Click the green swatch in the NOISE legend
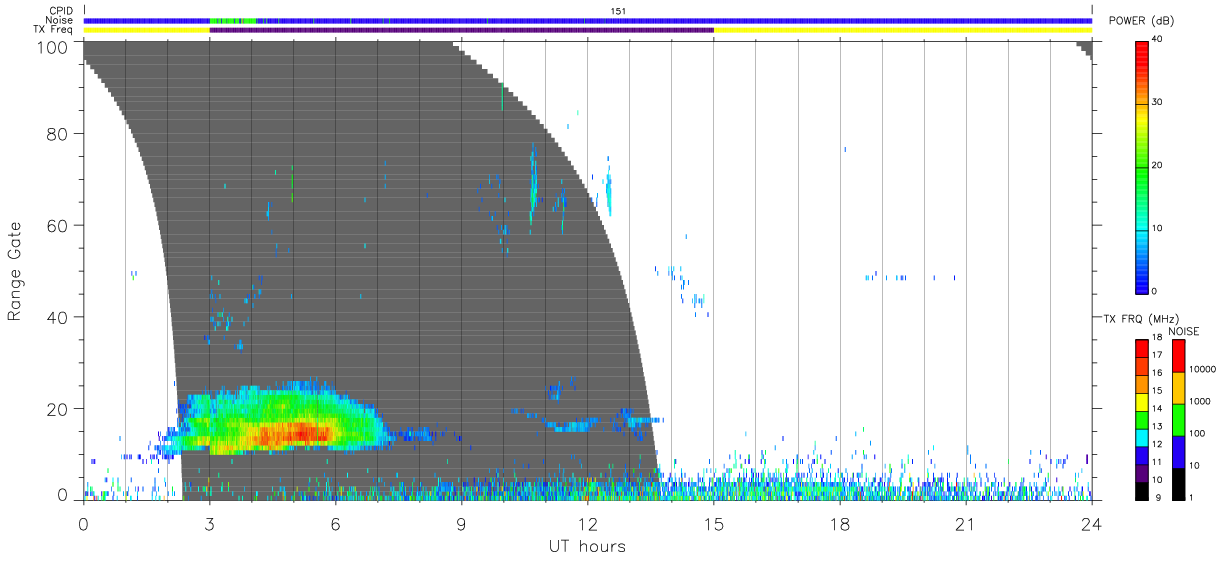 coord(1178,419)
